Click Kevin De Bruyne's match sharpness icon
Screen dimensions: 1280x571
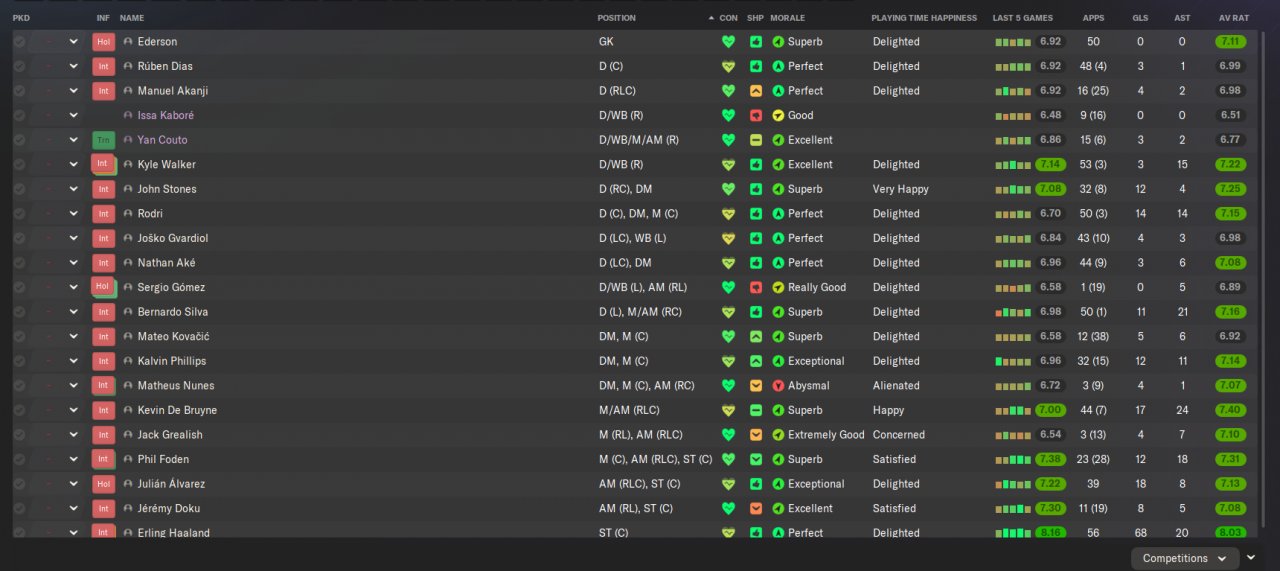(756, 410)
